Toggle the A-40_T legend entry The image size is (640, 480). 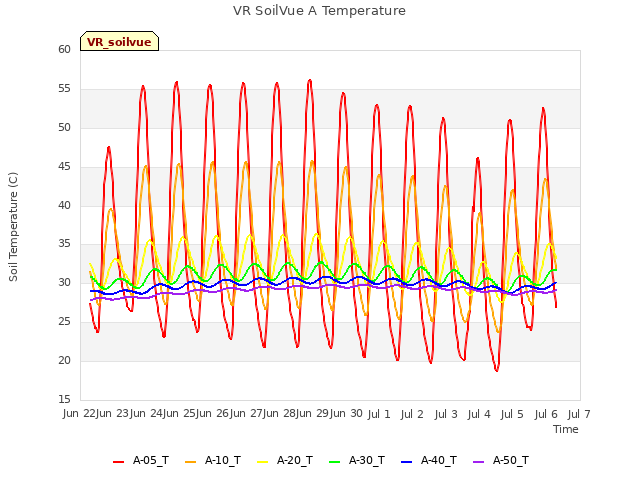(x=429, y=460)
